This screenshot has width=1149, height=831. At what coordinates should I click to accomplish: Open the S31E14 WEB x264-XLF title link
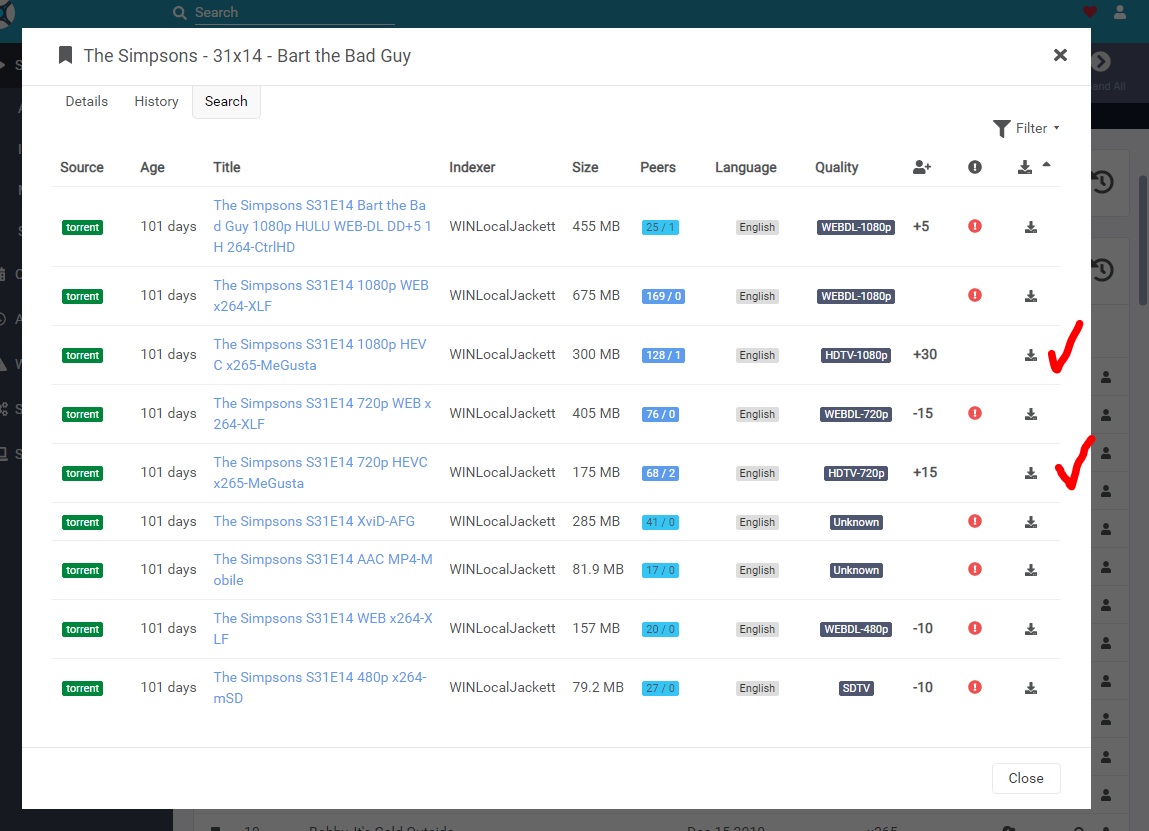[322, 629]
